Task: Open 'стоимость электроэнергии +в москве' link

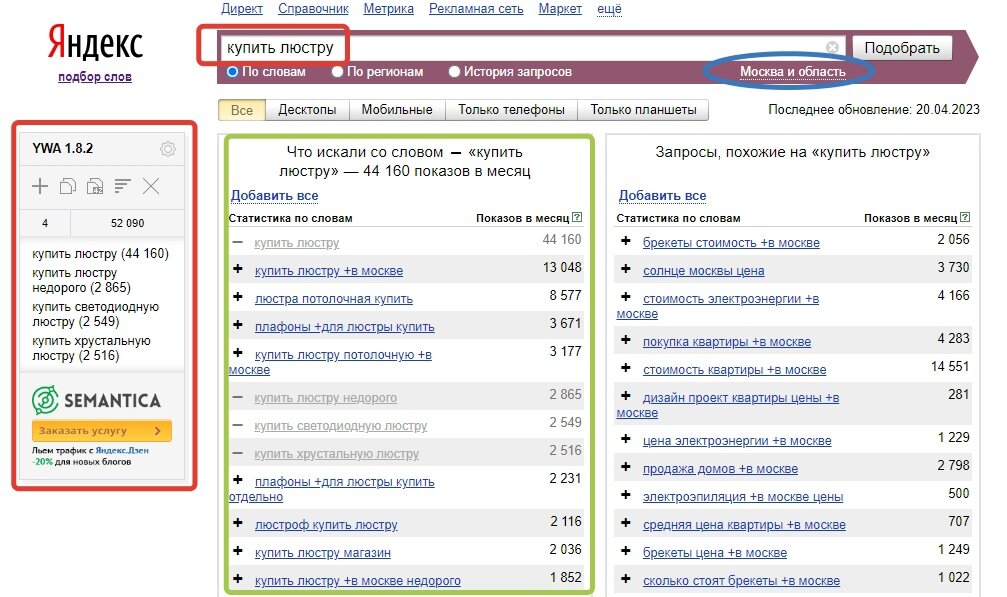Action: tap(717, 306)
